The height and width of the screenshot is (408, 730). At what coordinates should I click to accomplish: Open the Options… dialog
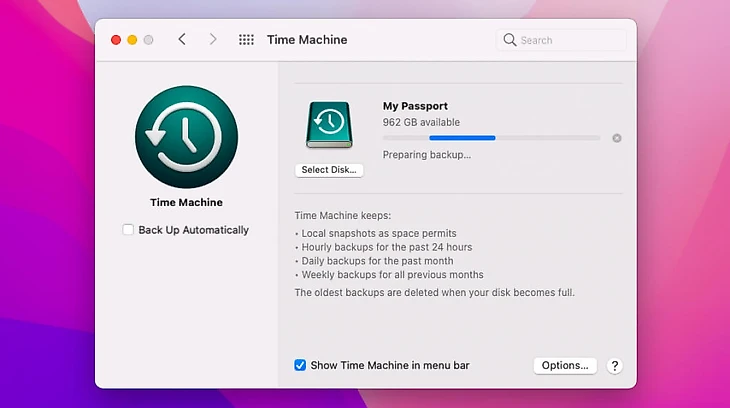pyautogui.click(x=565, y=366)
